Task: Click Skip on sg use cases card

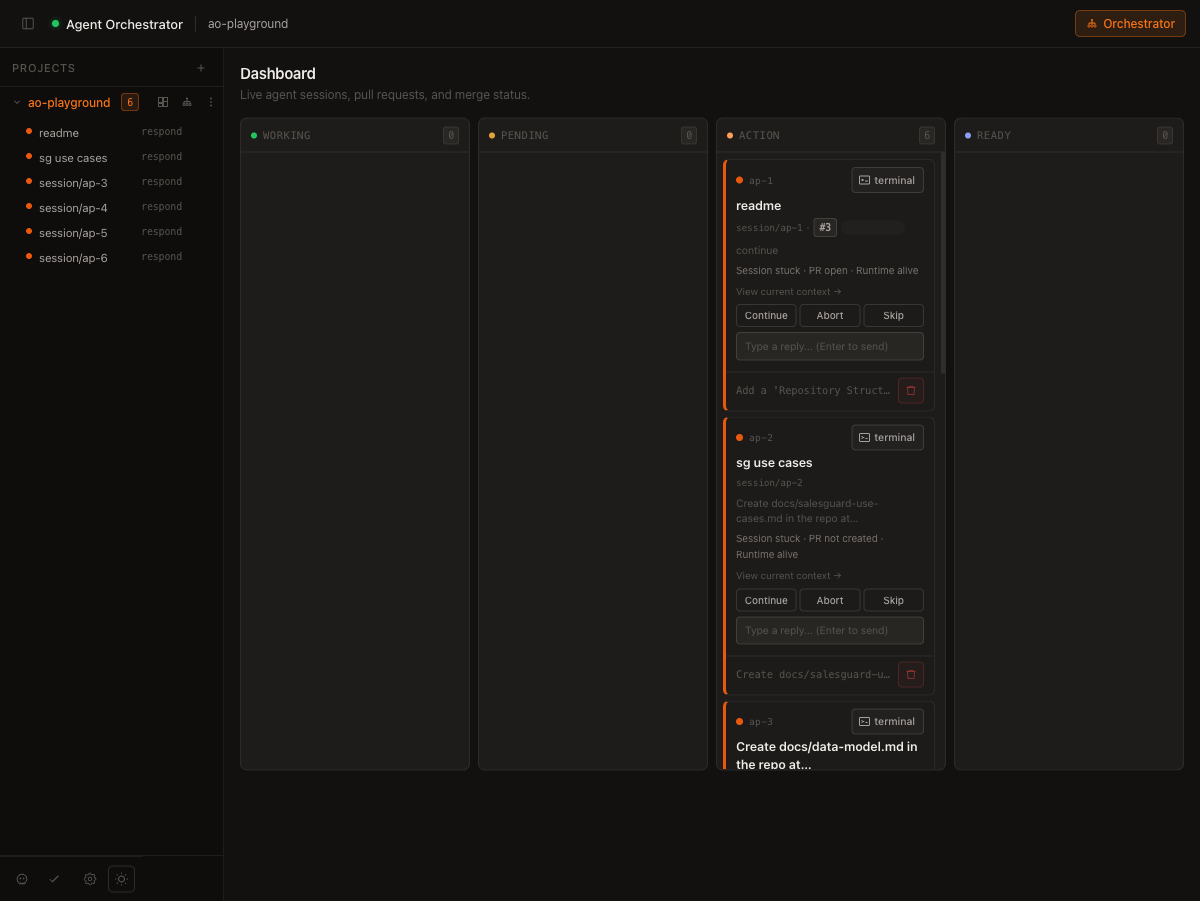Action: pos(893,600)
